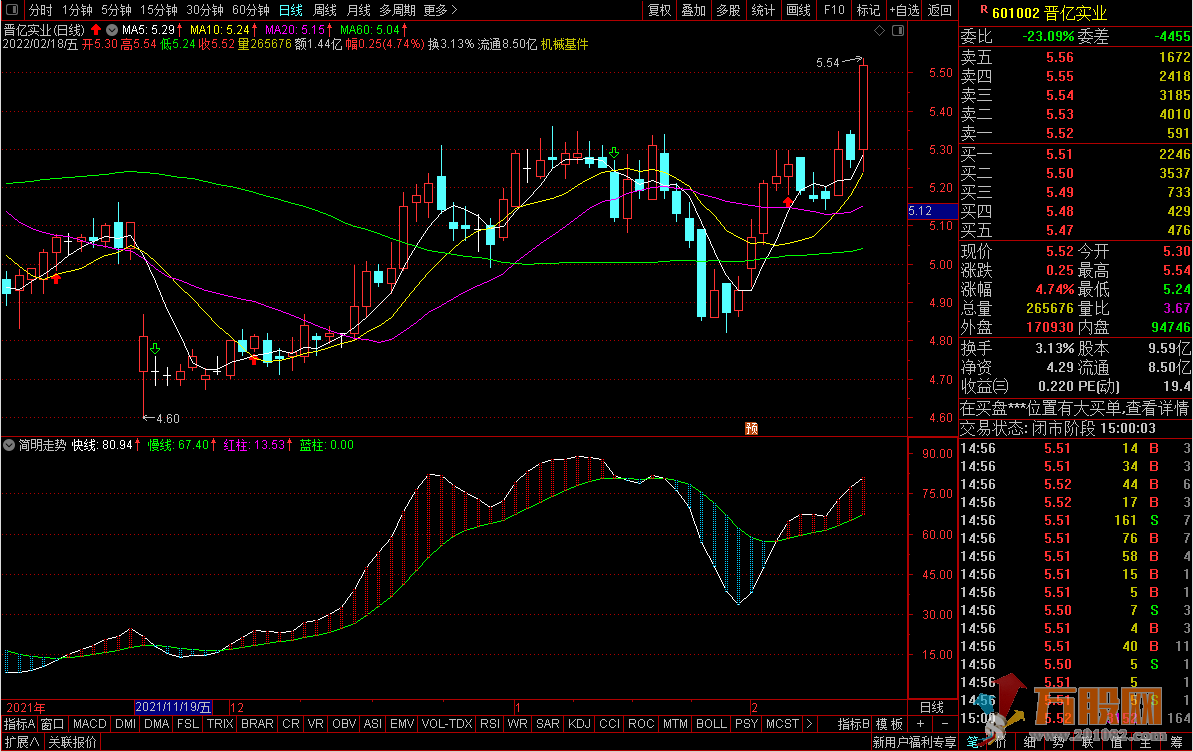Select the 指标B tab
The width and height of the screenshot is (1193, 752).
pos(854,724)
